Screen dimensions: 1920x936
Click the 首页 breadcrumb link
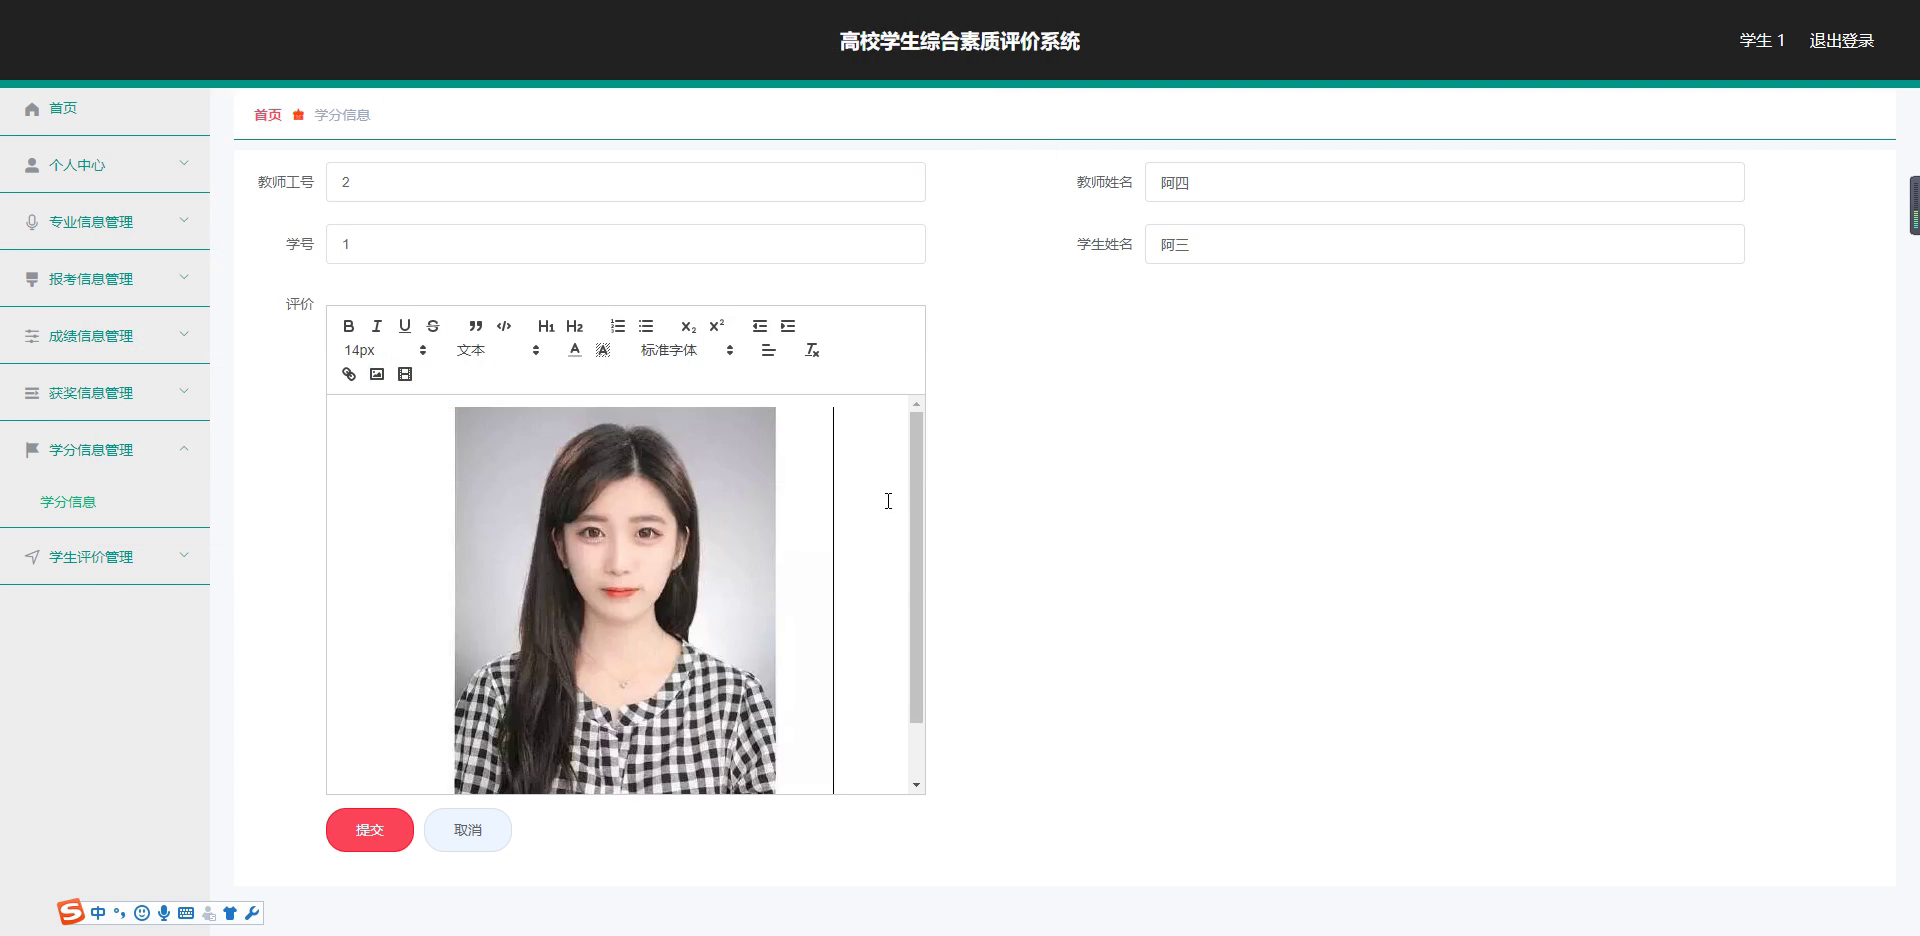(267, 115)
